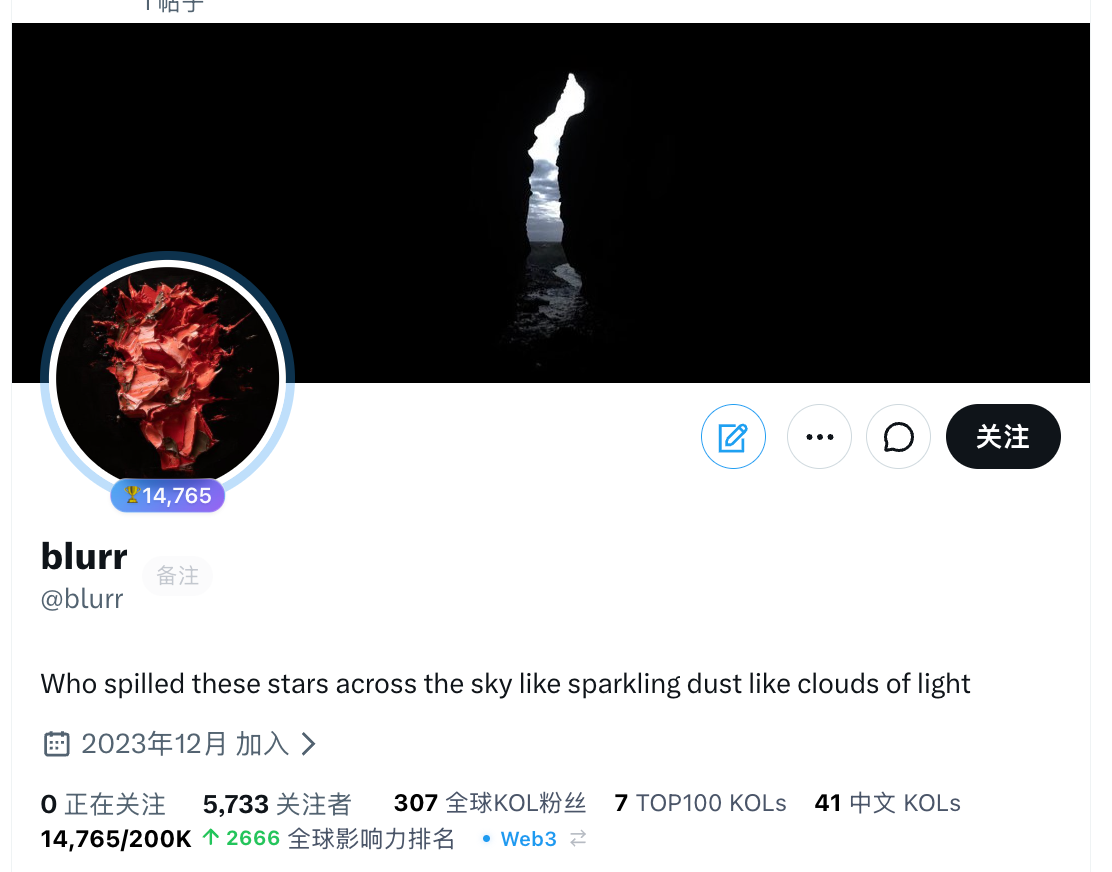This screenshot has width=1112, height=872.
Task: Open the message chat bubble icon
Action: pos(899,437)
